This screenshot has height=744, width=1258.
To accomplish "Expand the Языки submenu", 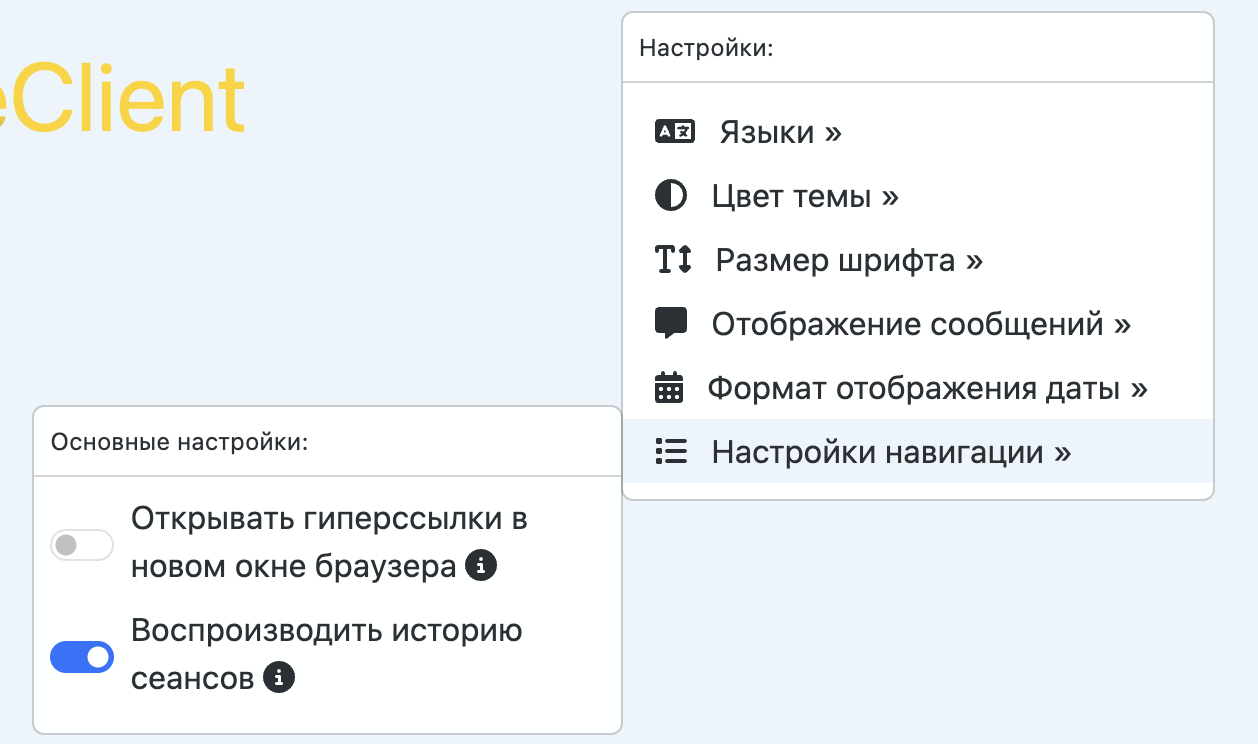I will [x=780, y=132].
